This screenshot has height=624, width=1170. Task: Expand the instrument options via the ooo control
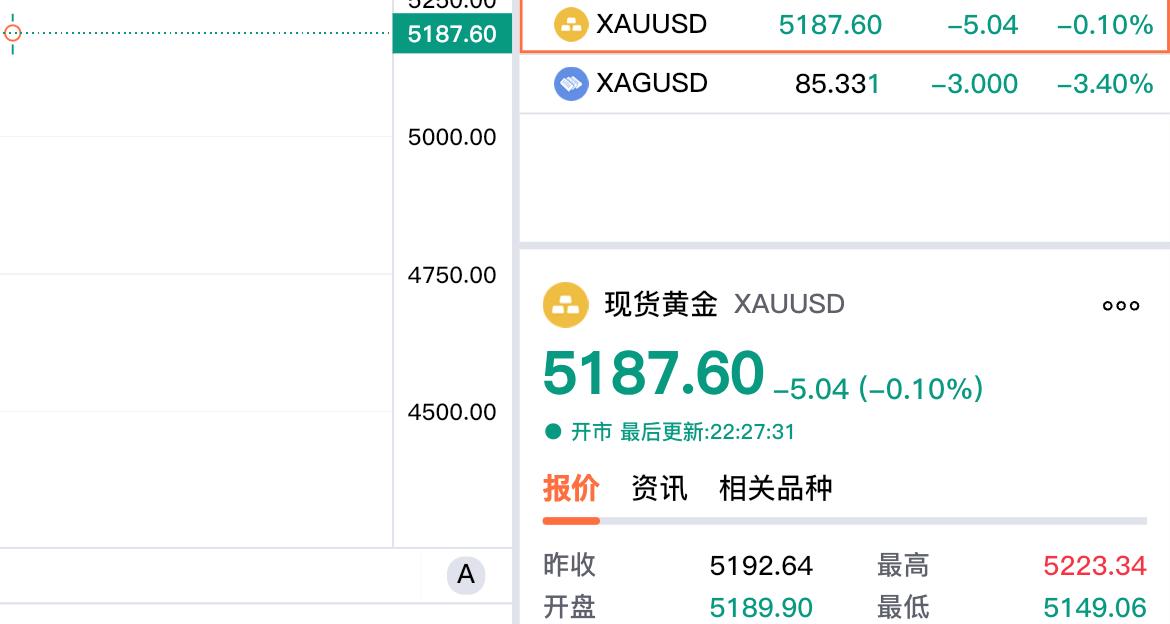click(x=1119, y=306)
